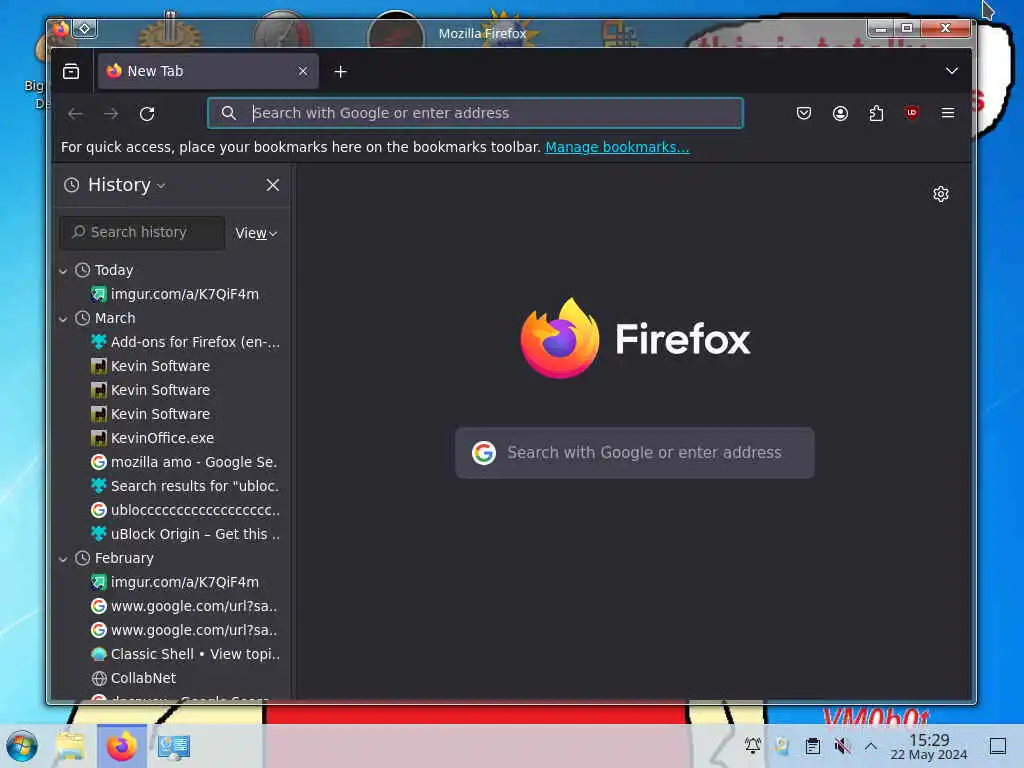Screen dimensions: 1024x768
Task: Select the New Tab tab
Action: click(208, 71)
